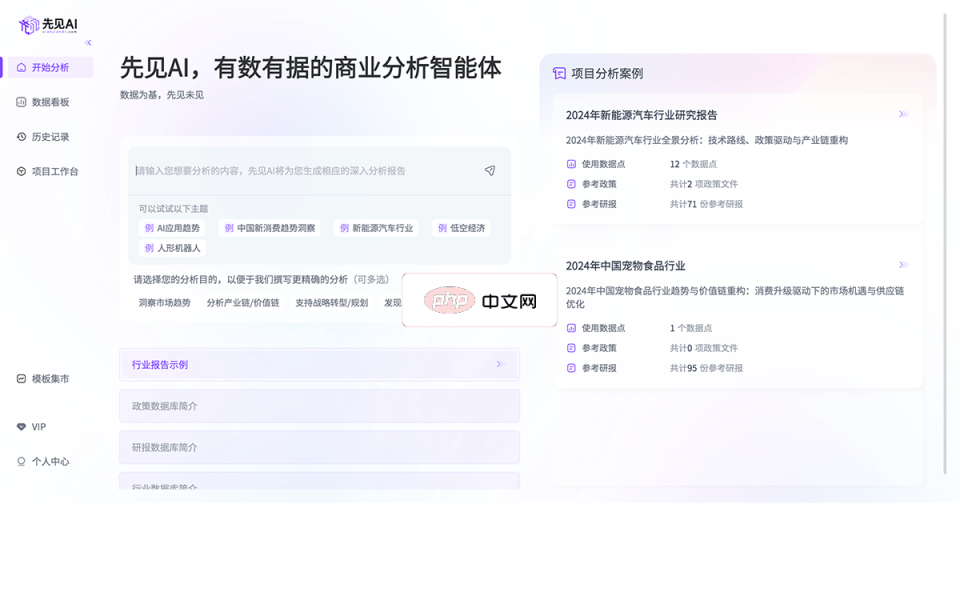Image resolution: width=960 pixels, height=600 pixels.
Task: Click 参考政策 icon in 宠物食品 card
Action: 571,348
